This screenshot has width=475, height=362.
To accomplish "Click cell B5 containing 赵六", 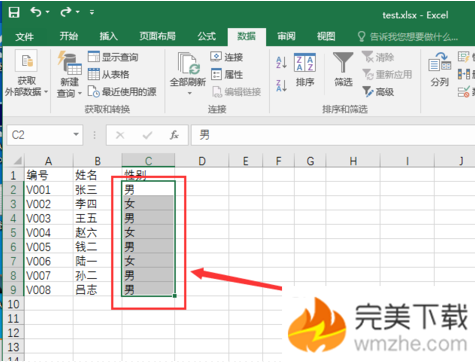I will pos(97,232).
